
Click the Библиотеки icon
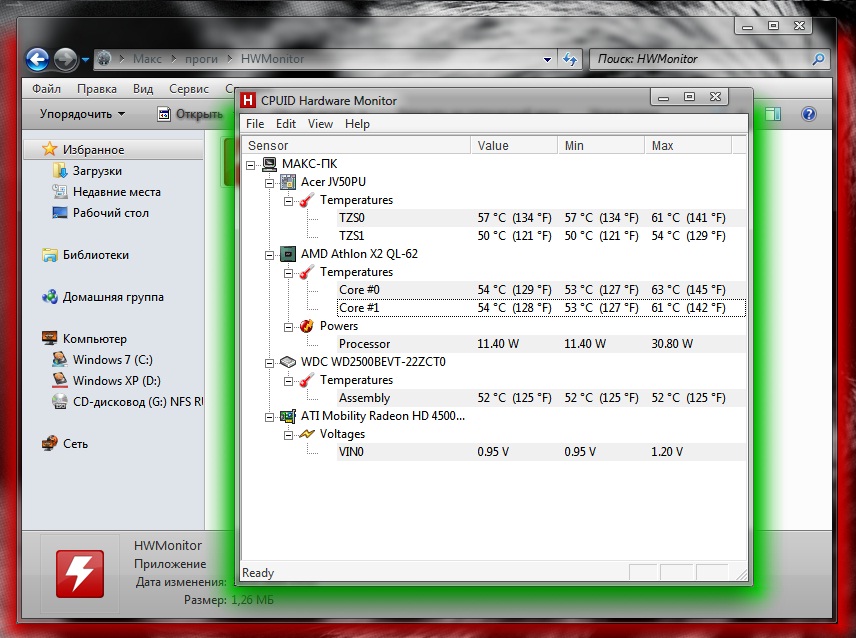pos(50,255)
